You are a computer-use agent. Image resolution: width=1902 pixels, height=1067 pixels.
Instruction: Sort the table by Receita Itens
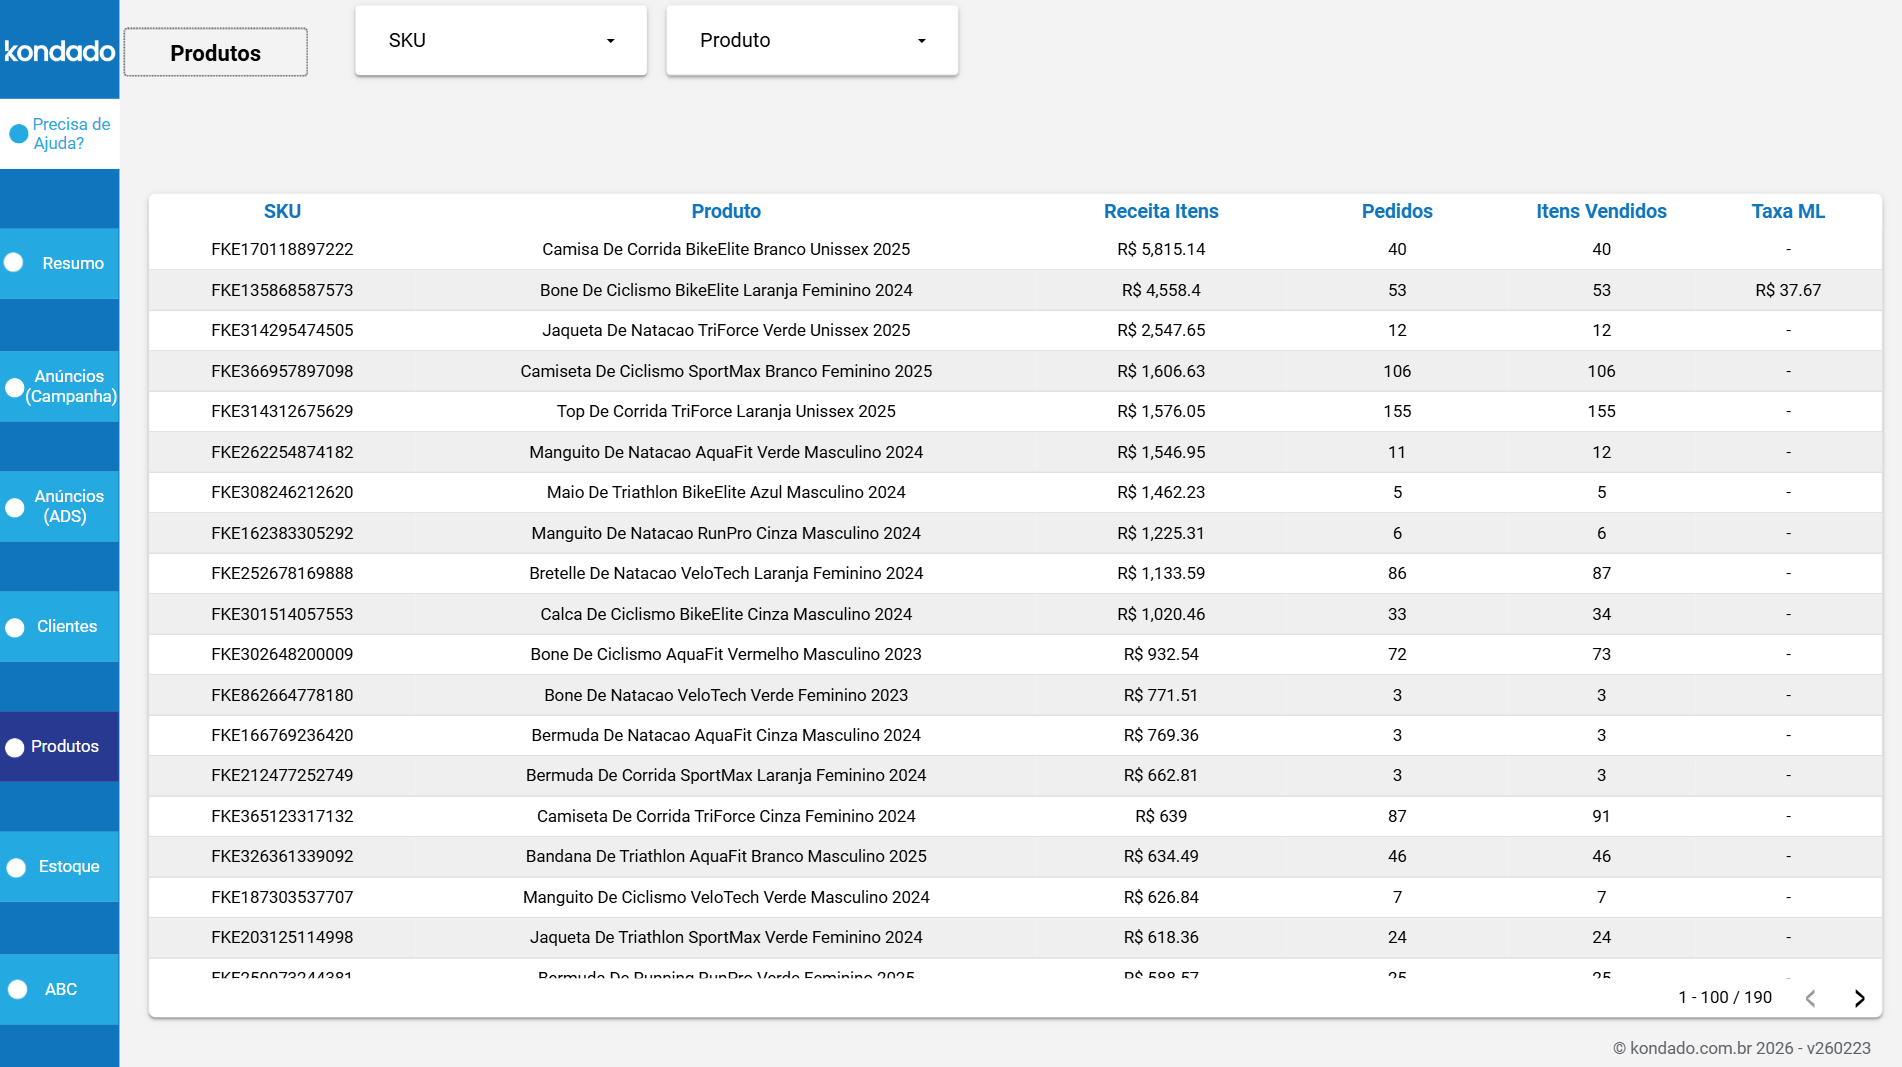[1160, 211]
